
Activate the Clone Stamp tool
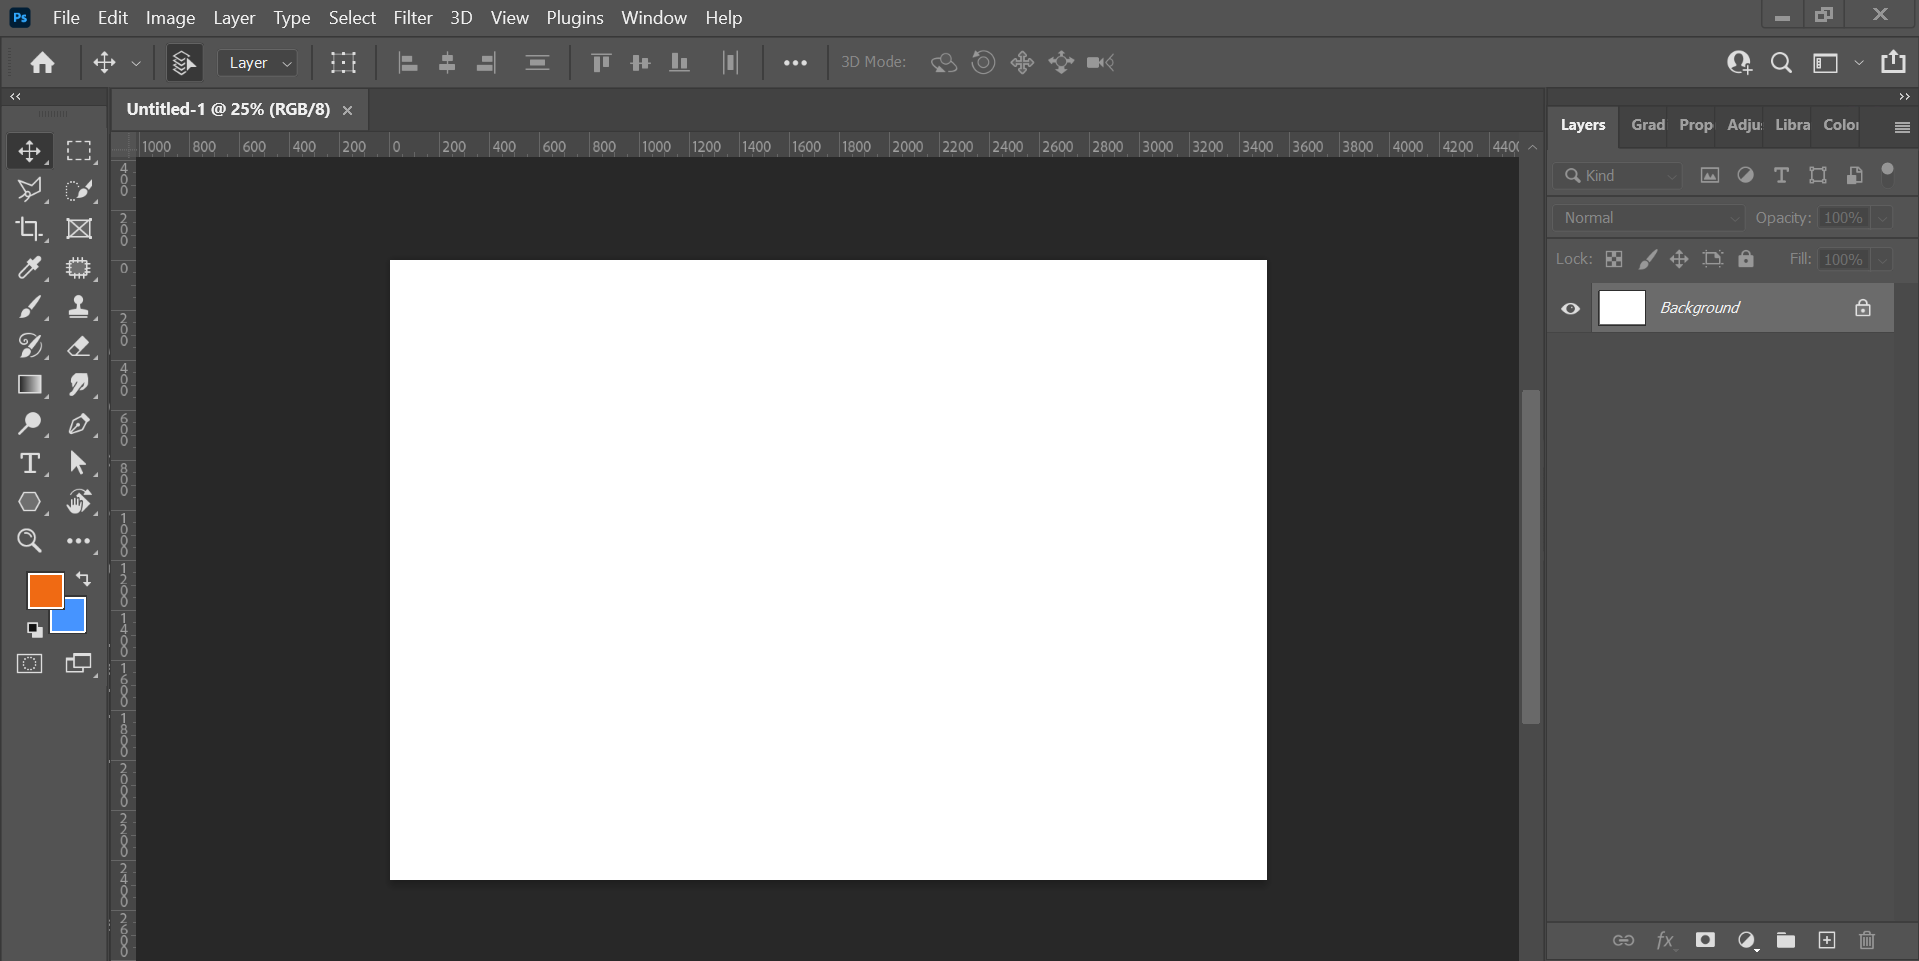coord(78,307)
